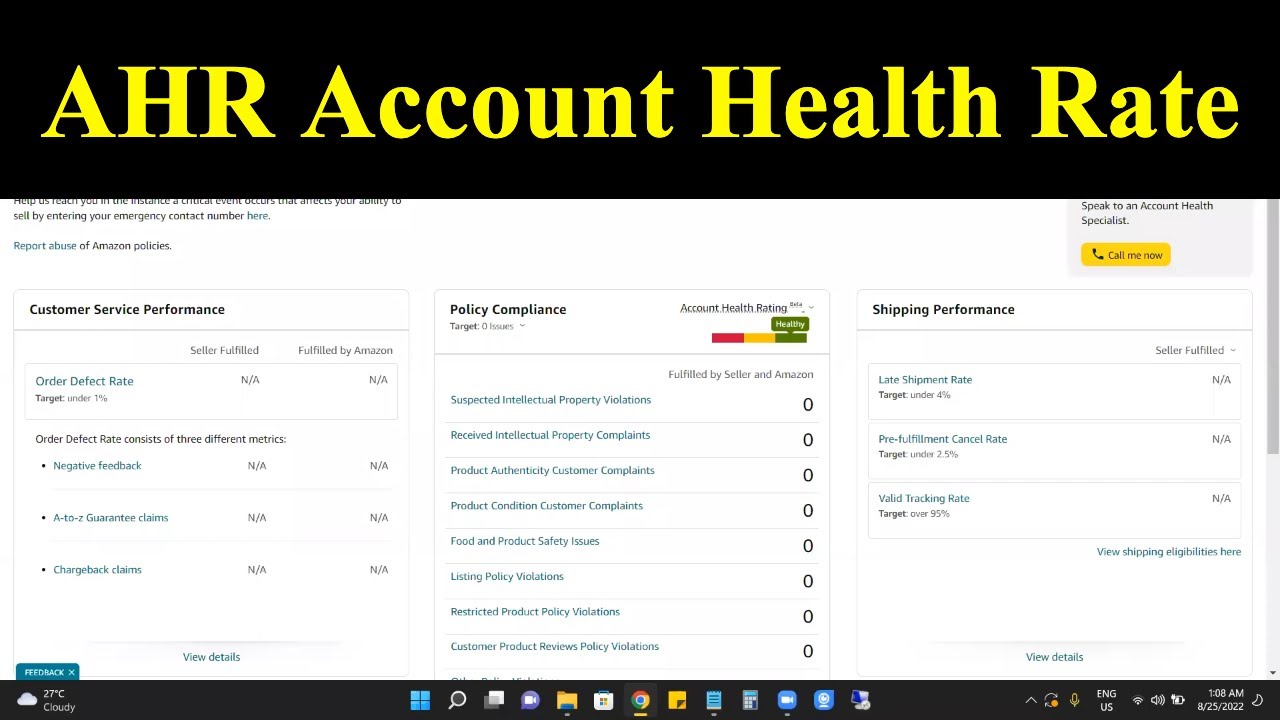Open Sticky Notes from the taskbar
This screenshot has height=720, width=1280.
click(x=677, y=700)
